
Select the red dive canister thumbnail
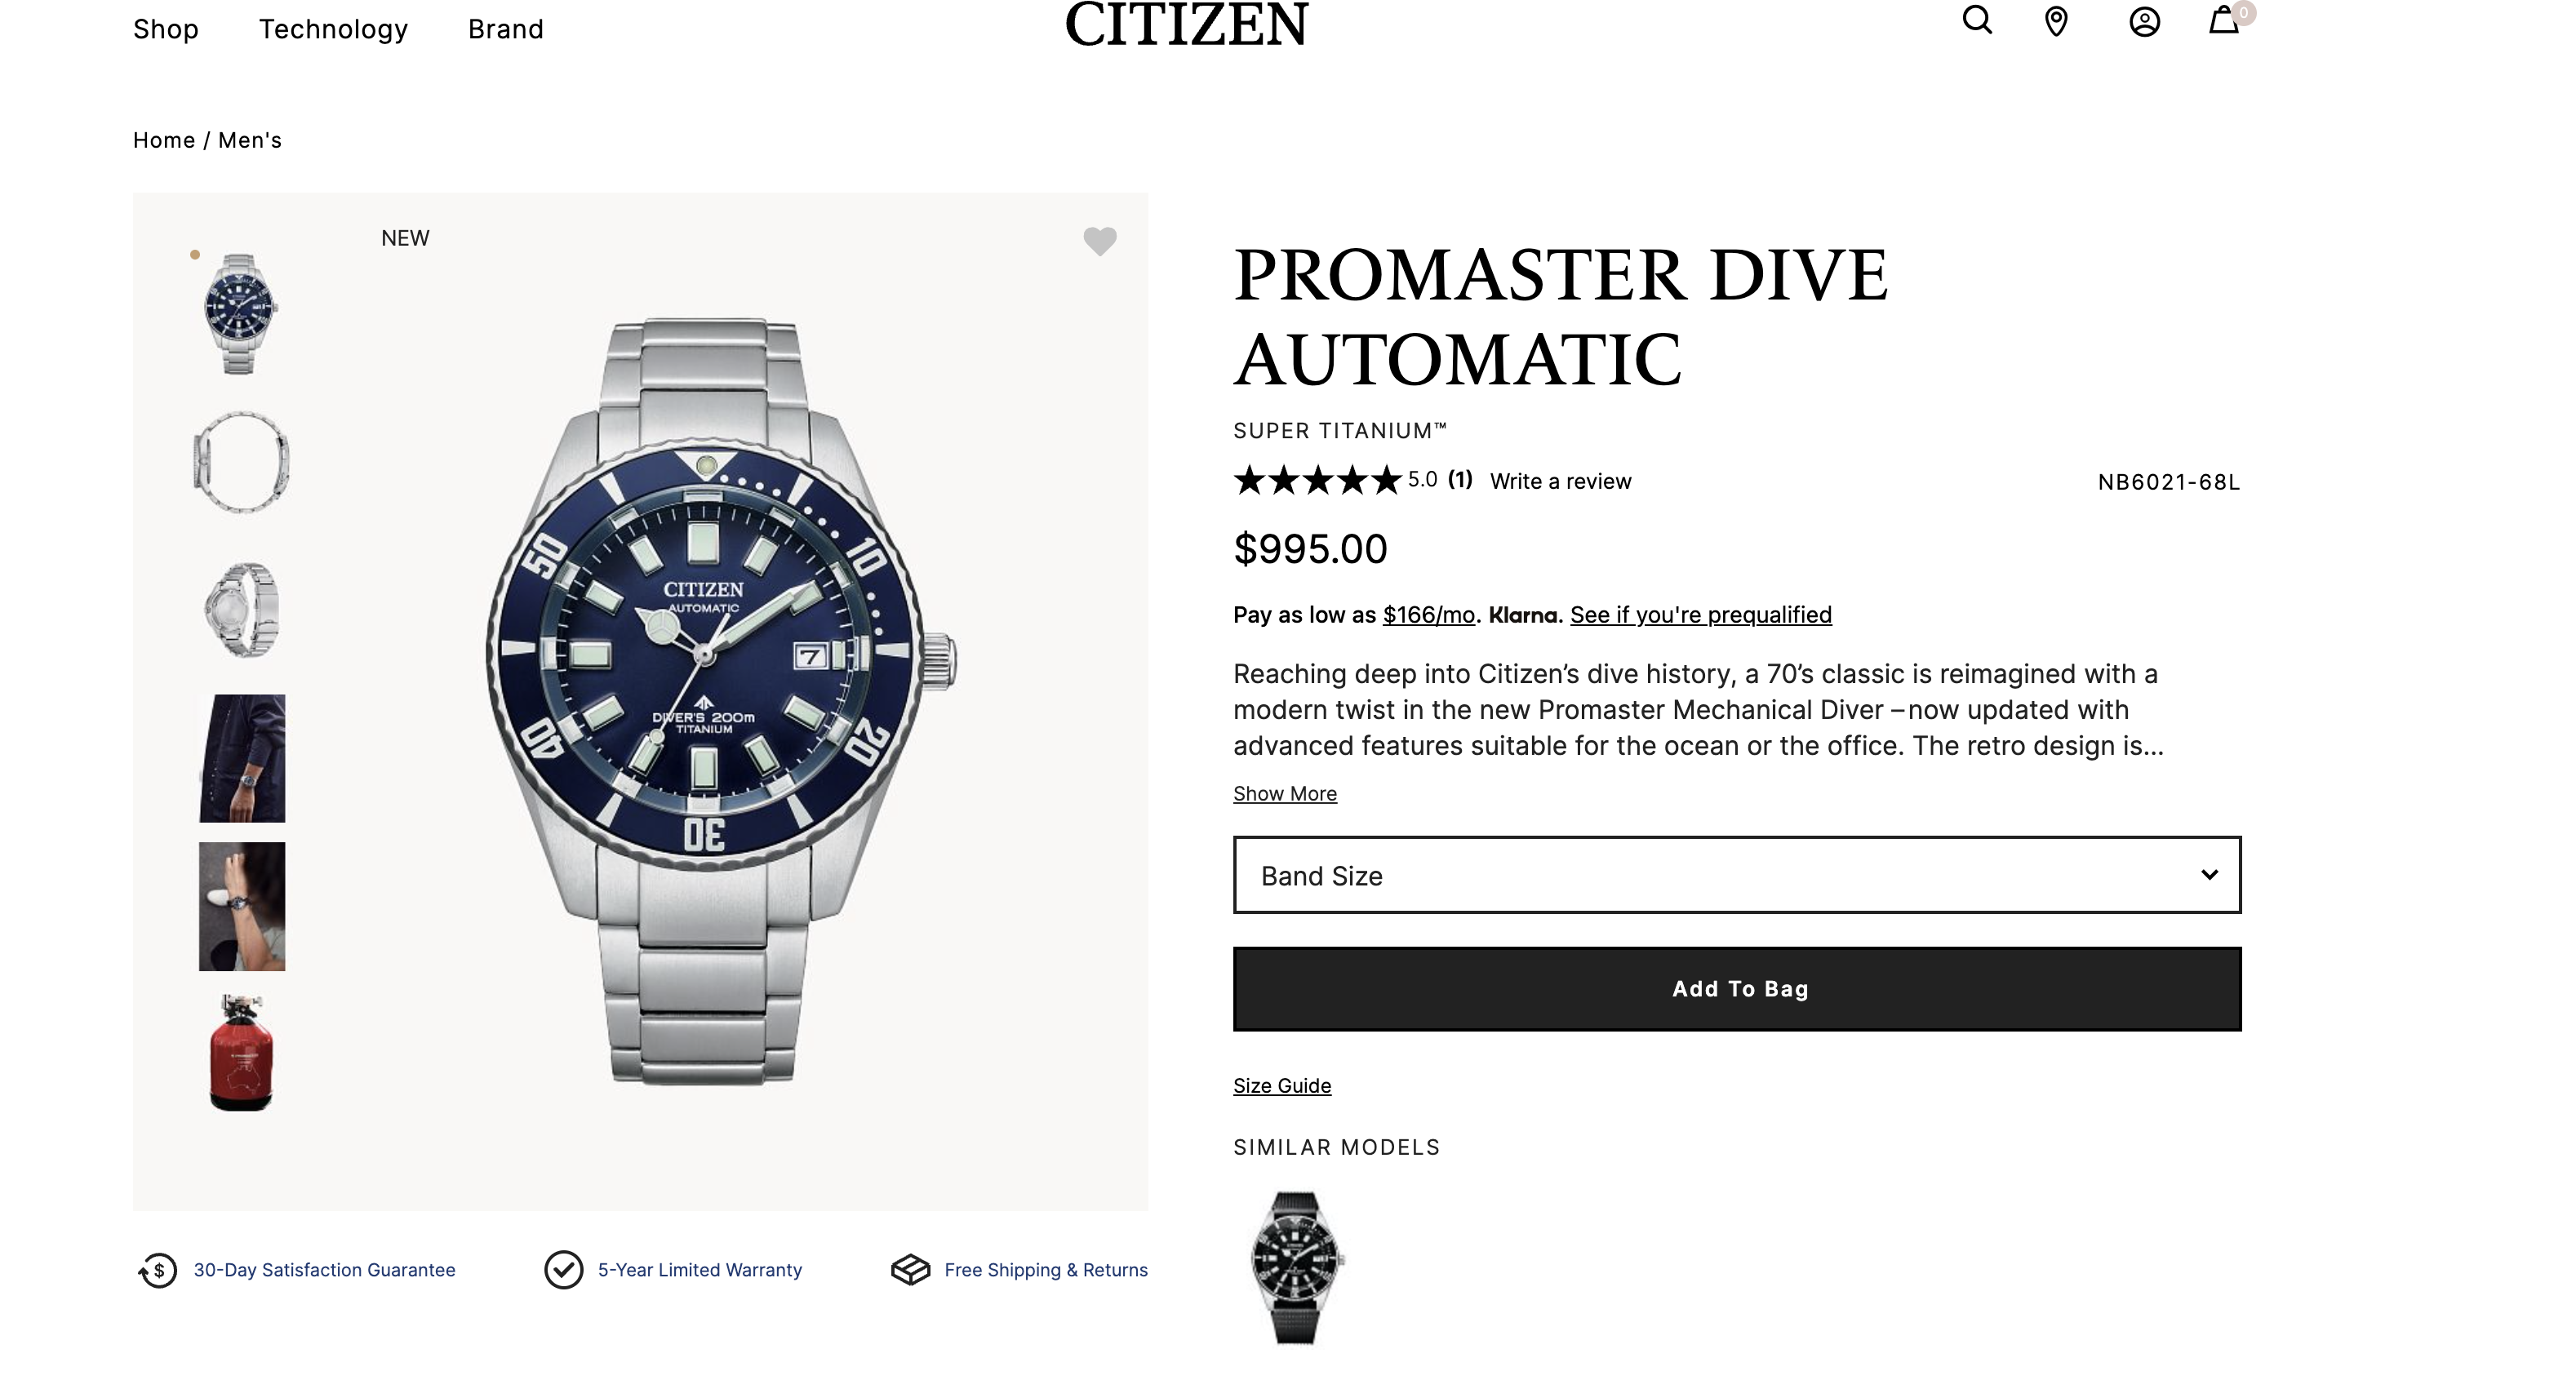pyautogui.click(x=241, y=1053)
